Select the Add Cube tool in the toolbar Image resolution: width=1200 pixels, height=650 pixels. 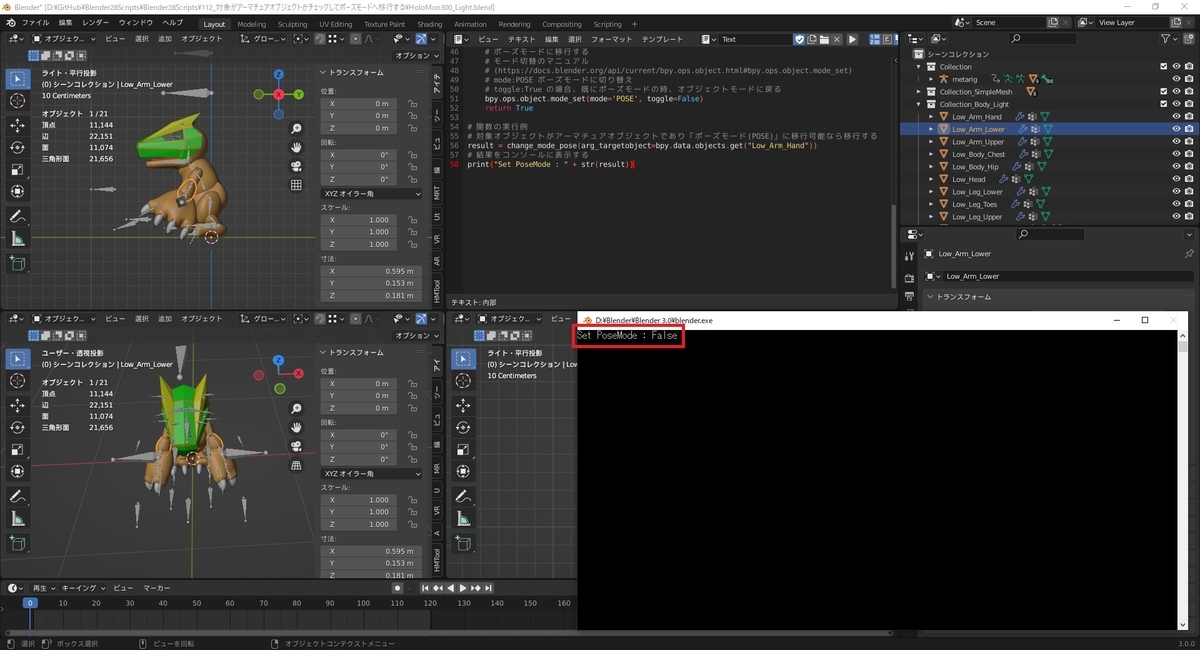click(17, 263)
